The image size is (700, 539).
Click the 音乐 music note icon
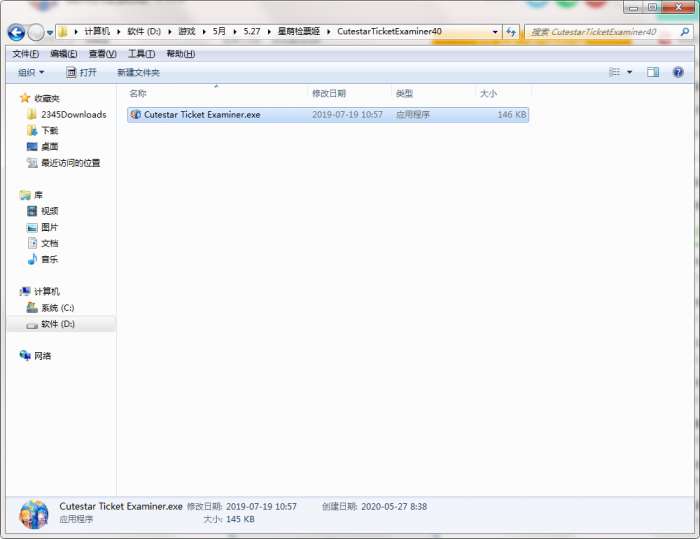32,259
